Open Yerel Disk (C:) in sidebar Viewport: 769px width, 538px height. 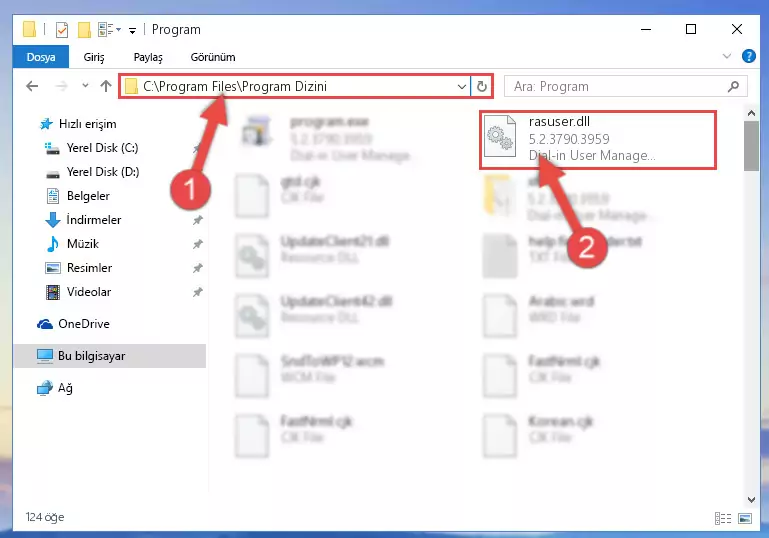[102, 148]
